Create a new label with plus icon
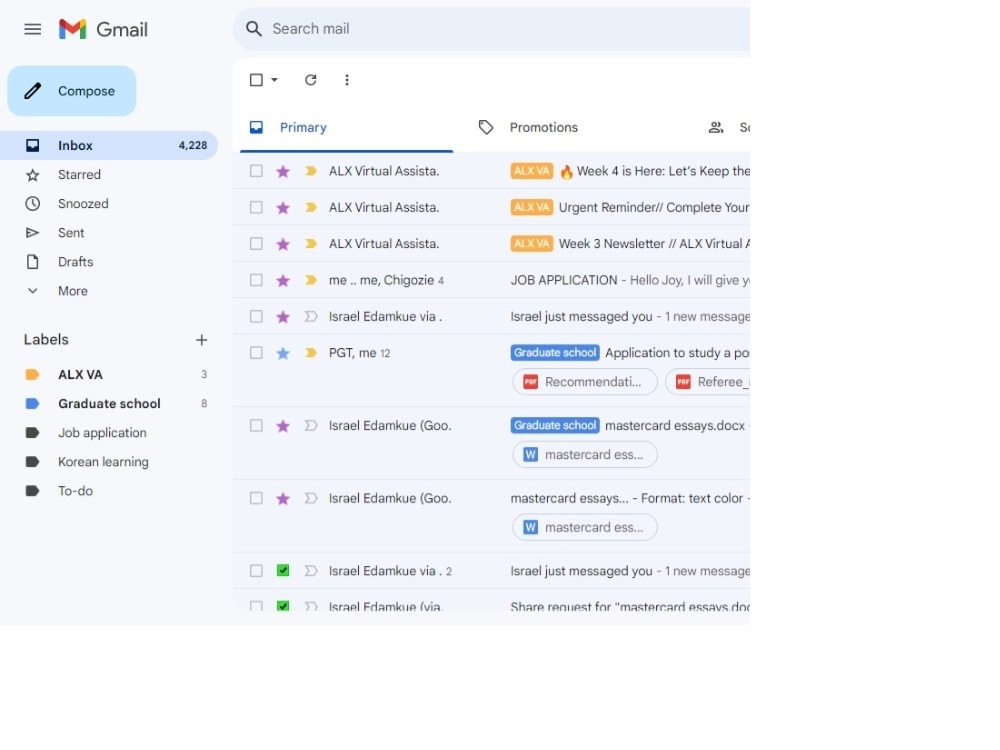This screenshot has height=750, width=1000. pos(202,340)
